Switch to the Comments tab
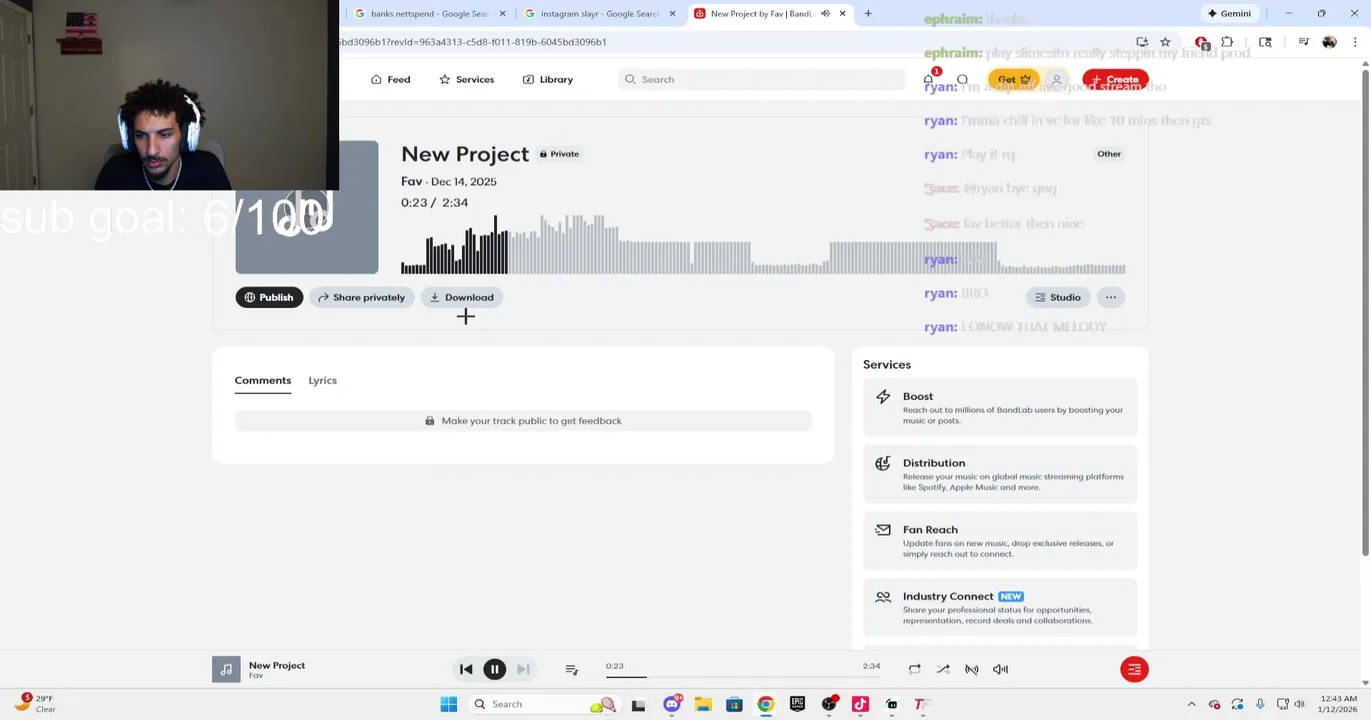This screenshot has width=1371, height=720. point(263,380)
